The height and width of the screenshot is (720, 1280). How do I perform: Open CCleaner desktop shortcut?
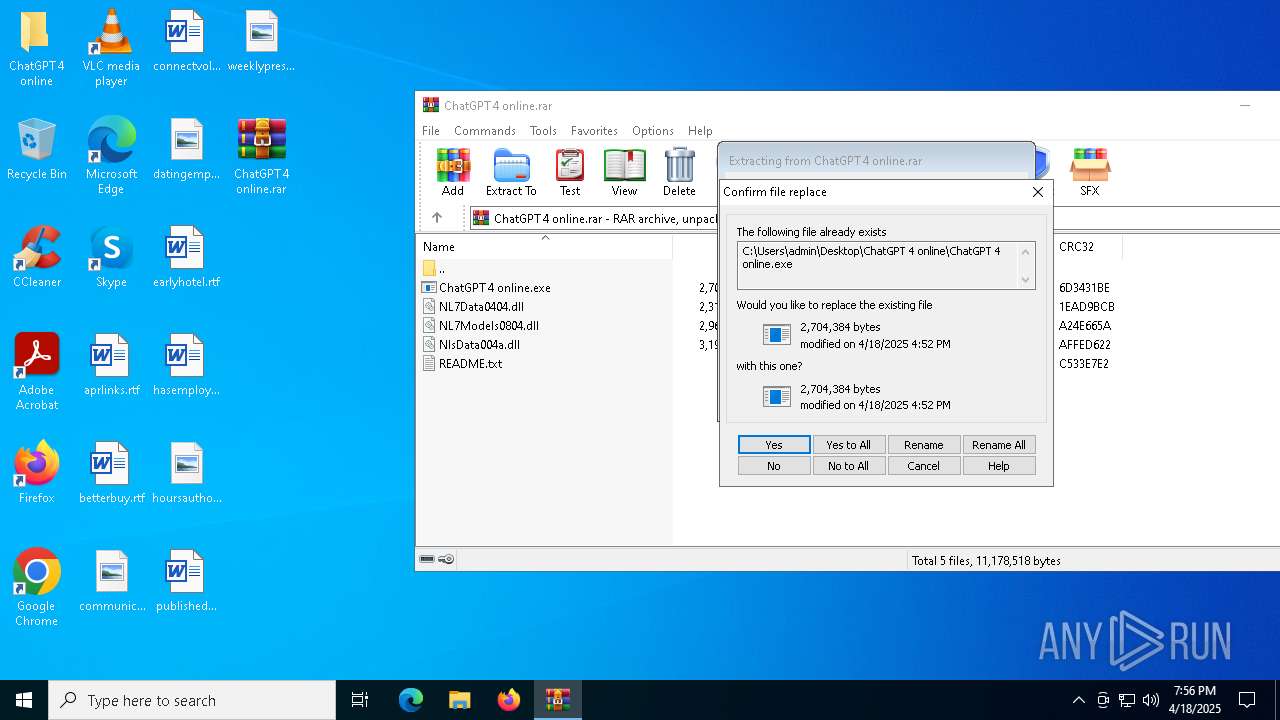click(x=36, y=258)
